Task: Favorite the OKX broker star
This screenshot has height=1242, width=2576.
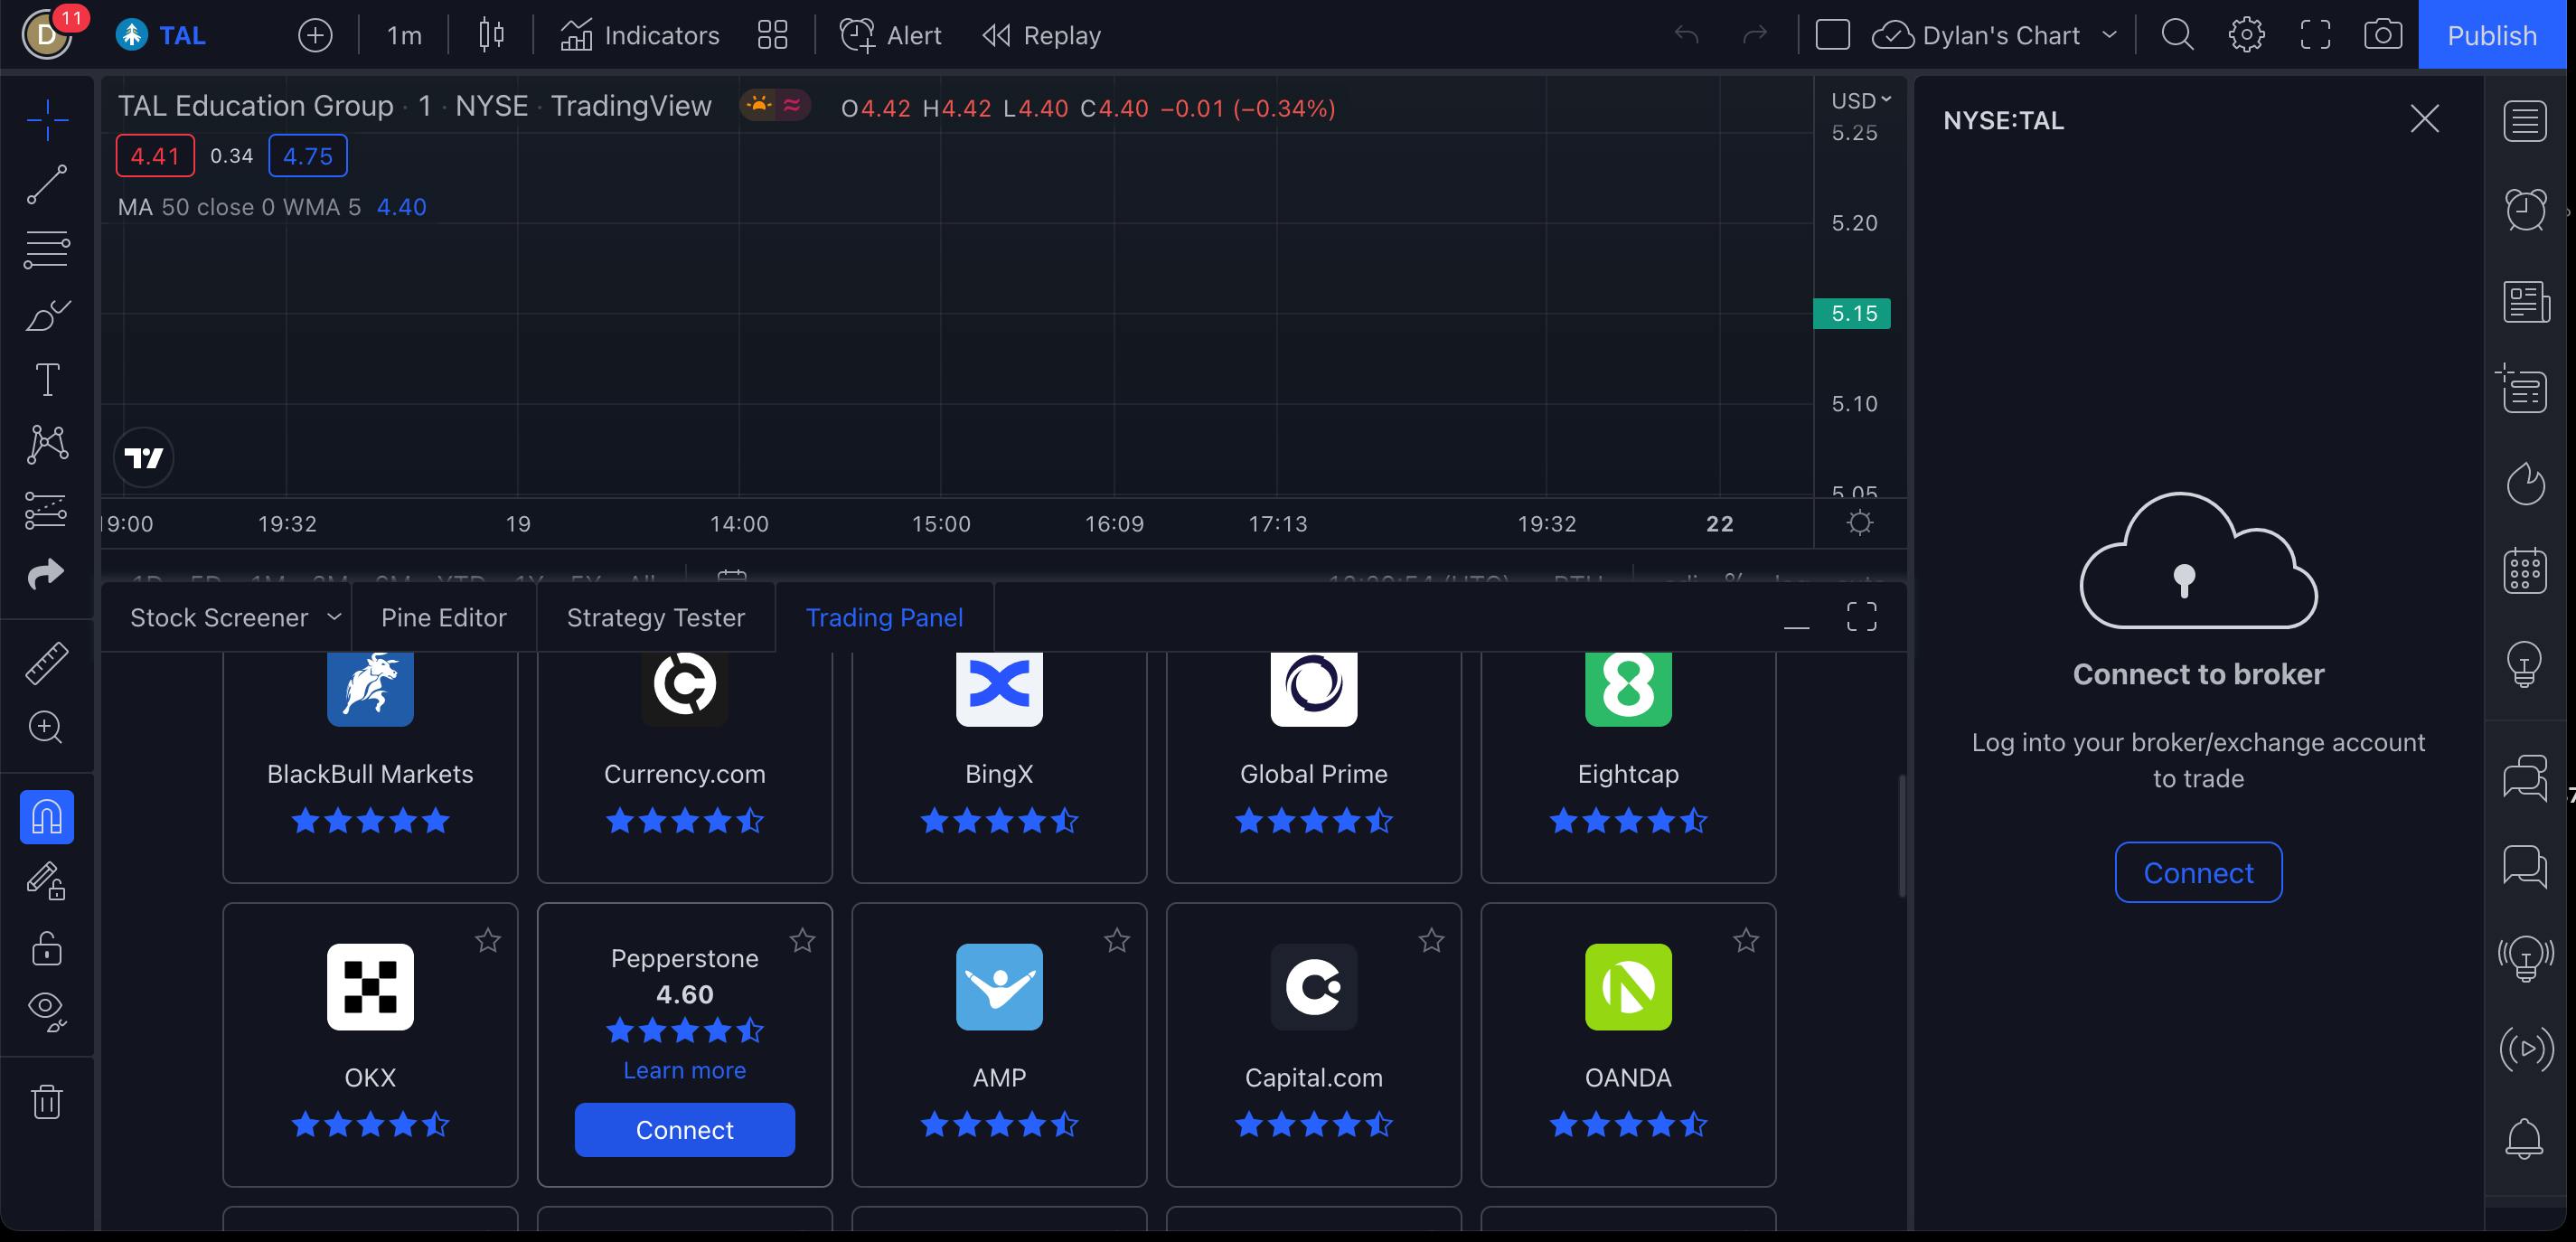Action: click(x=488, y=940)
